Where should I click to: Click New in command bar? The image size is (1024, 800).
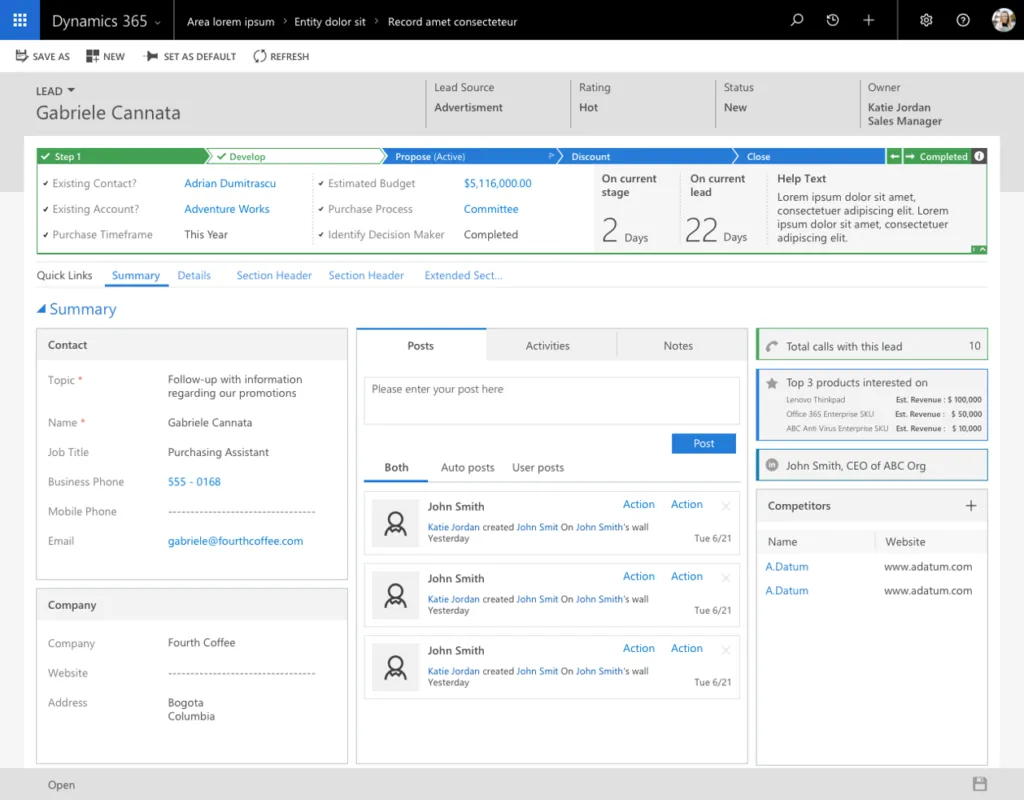[x=105, y=57]
